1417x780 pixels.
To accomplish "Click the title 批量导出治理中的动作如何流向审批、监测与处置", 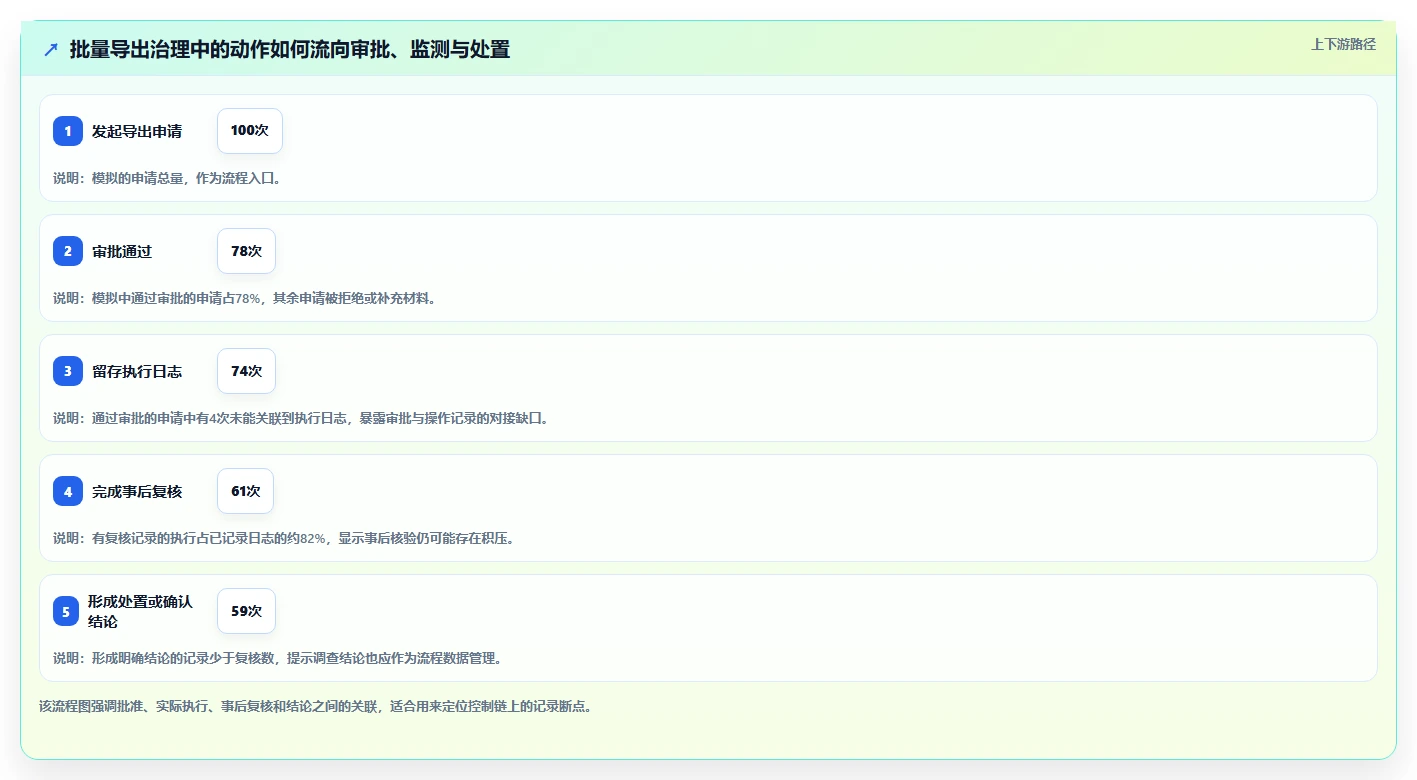I will coord(290,49).
